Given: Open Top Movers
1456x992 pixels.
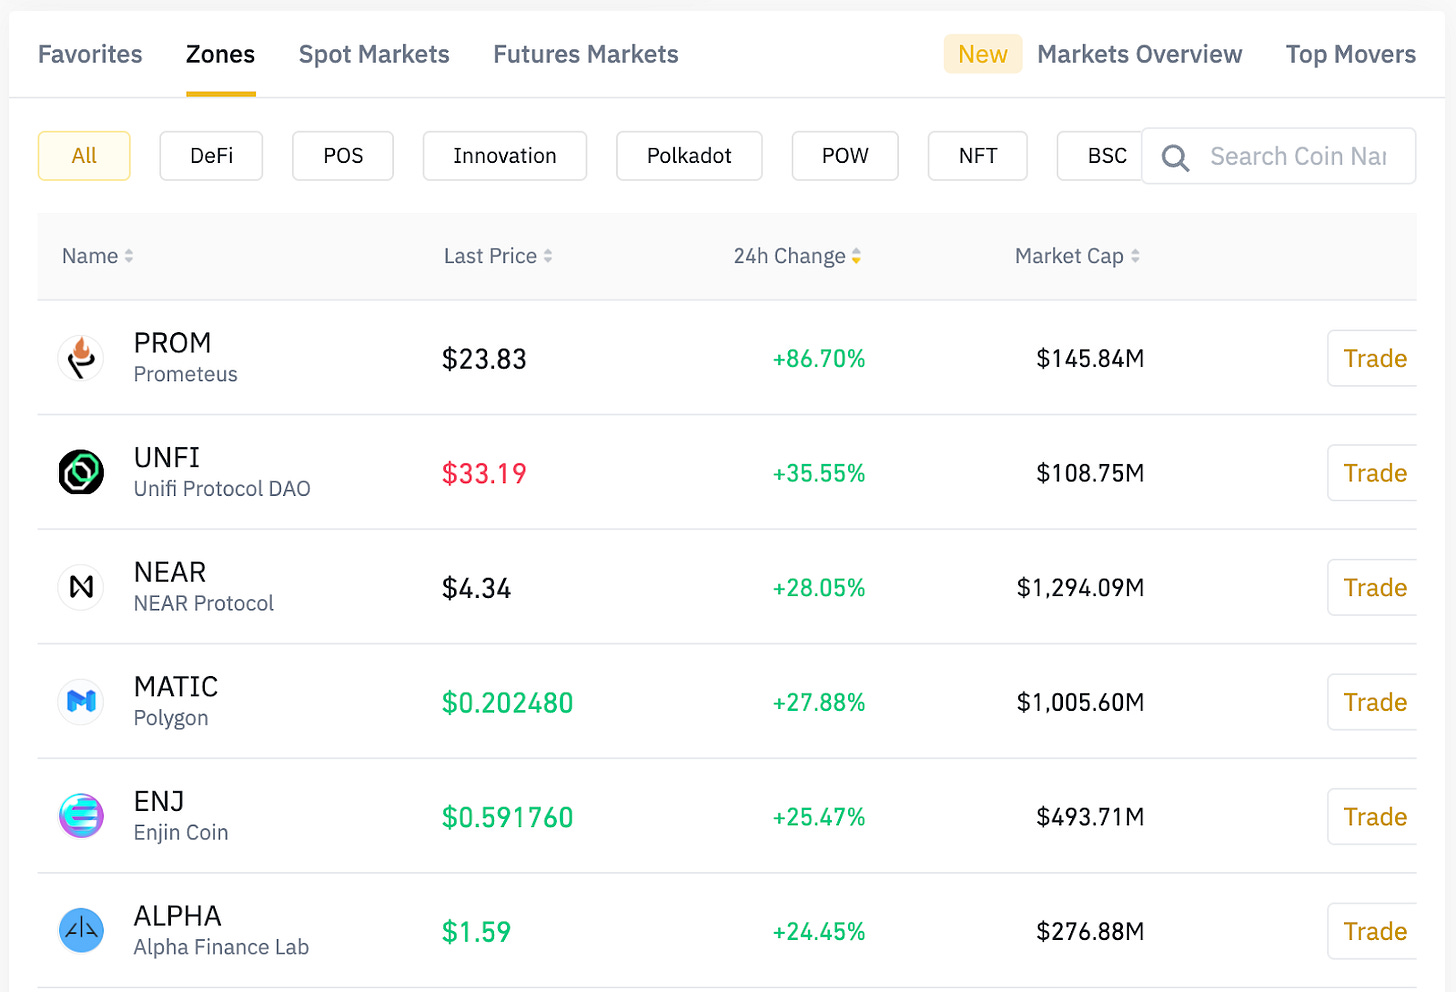Looking at the screenshot, I should [1351, 54].
